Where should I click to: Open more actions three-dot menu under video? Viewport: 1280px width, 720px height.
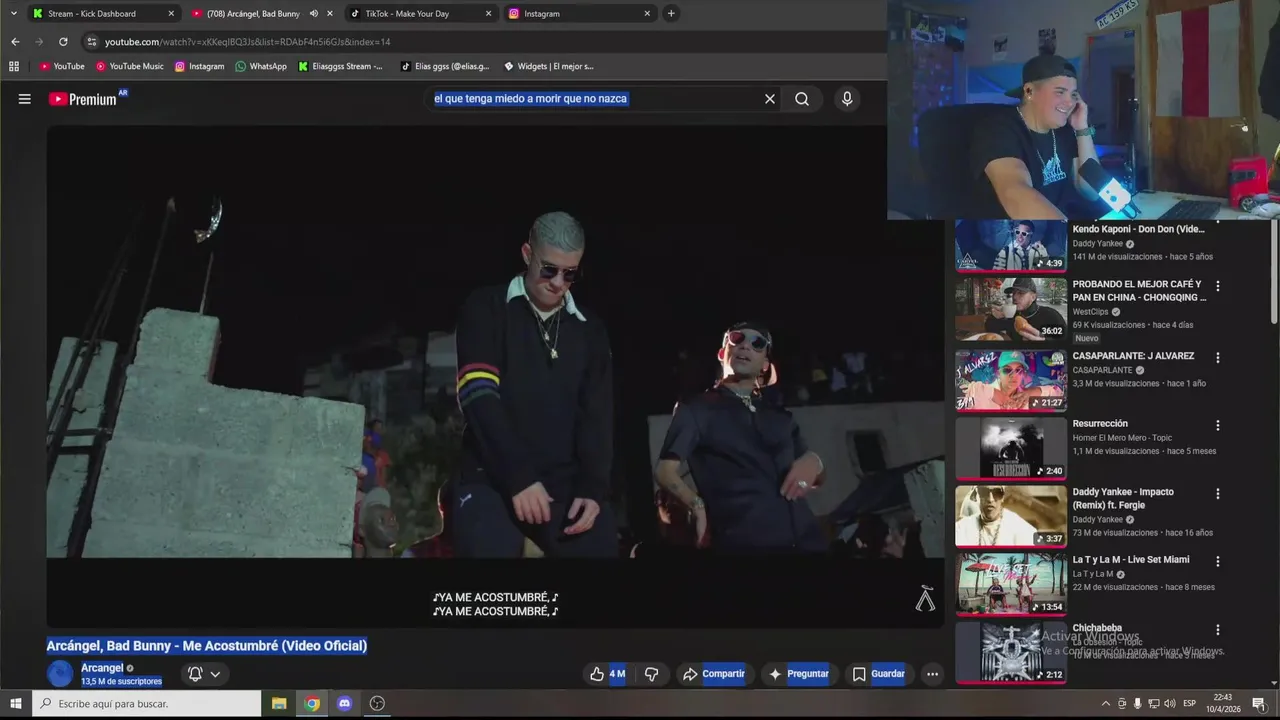[932, 674]
